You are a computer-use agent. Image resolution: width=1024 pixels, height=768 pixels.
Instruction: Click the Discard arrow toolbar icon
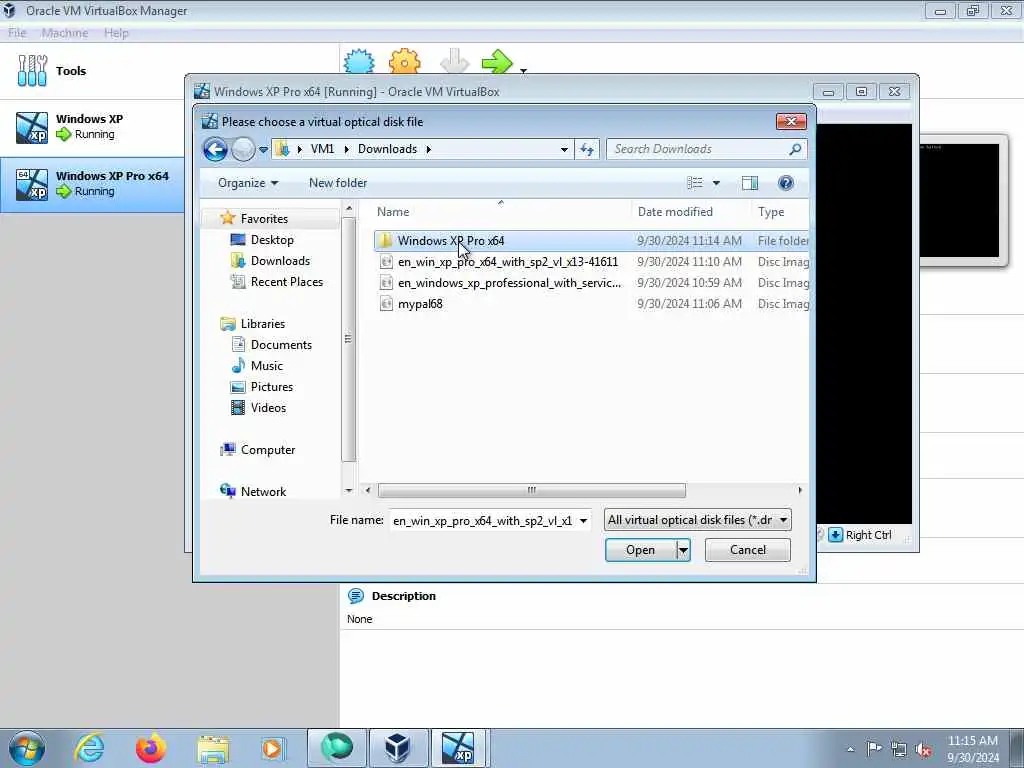coord(455,61)
